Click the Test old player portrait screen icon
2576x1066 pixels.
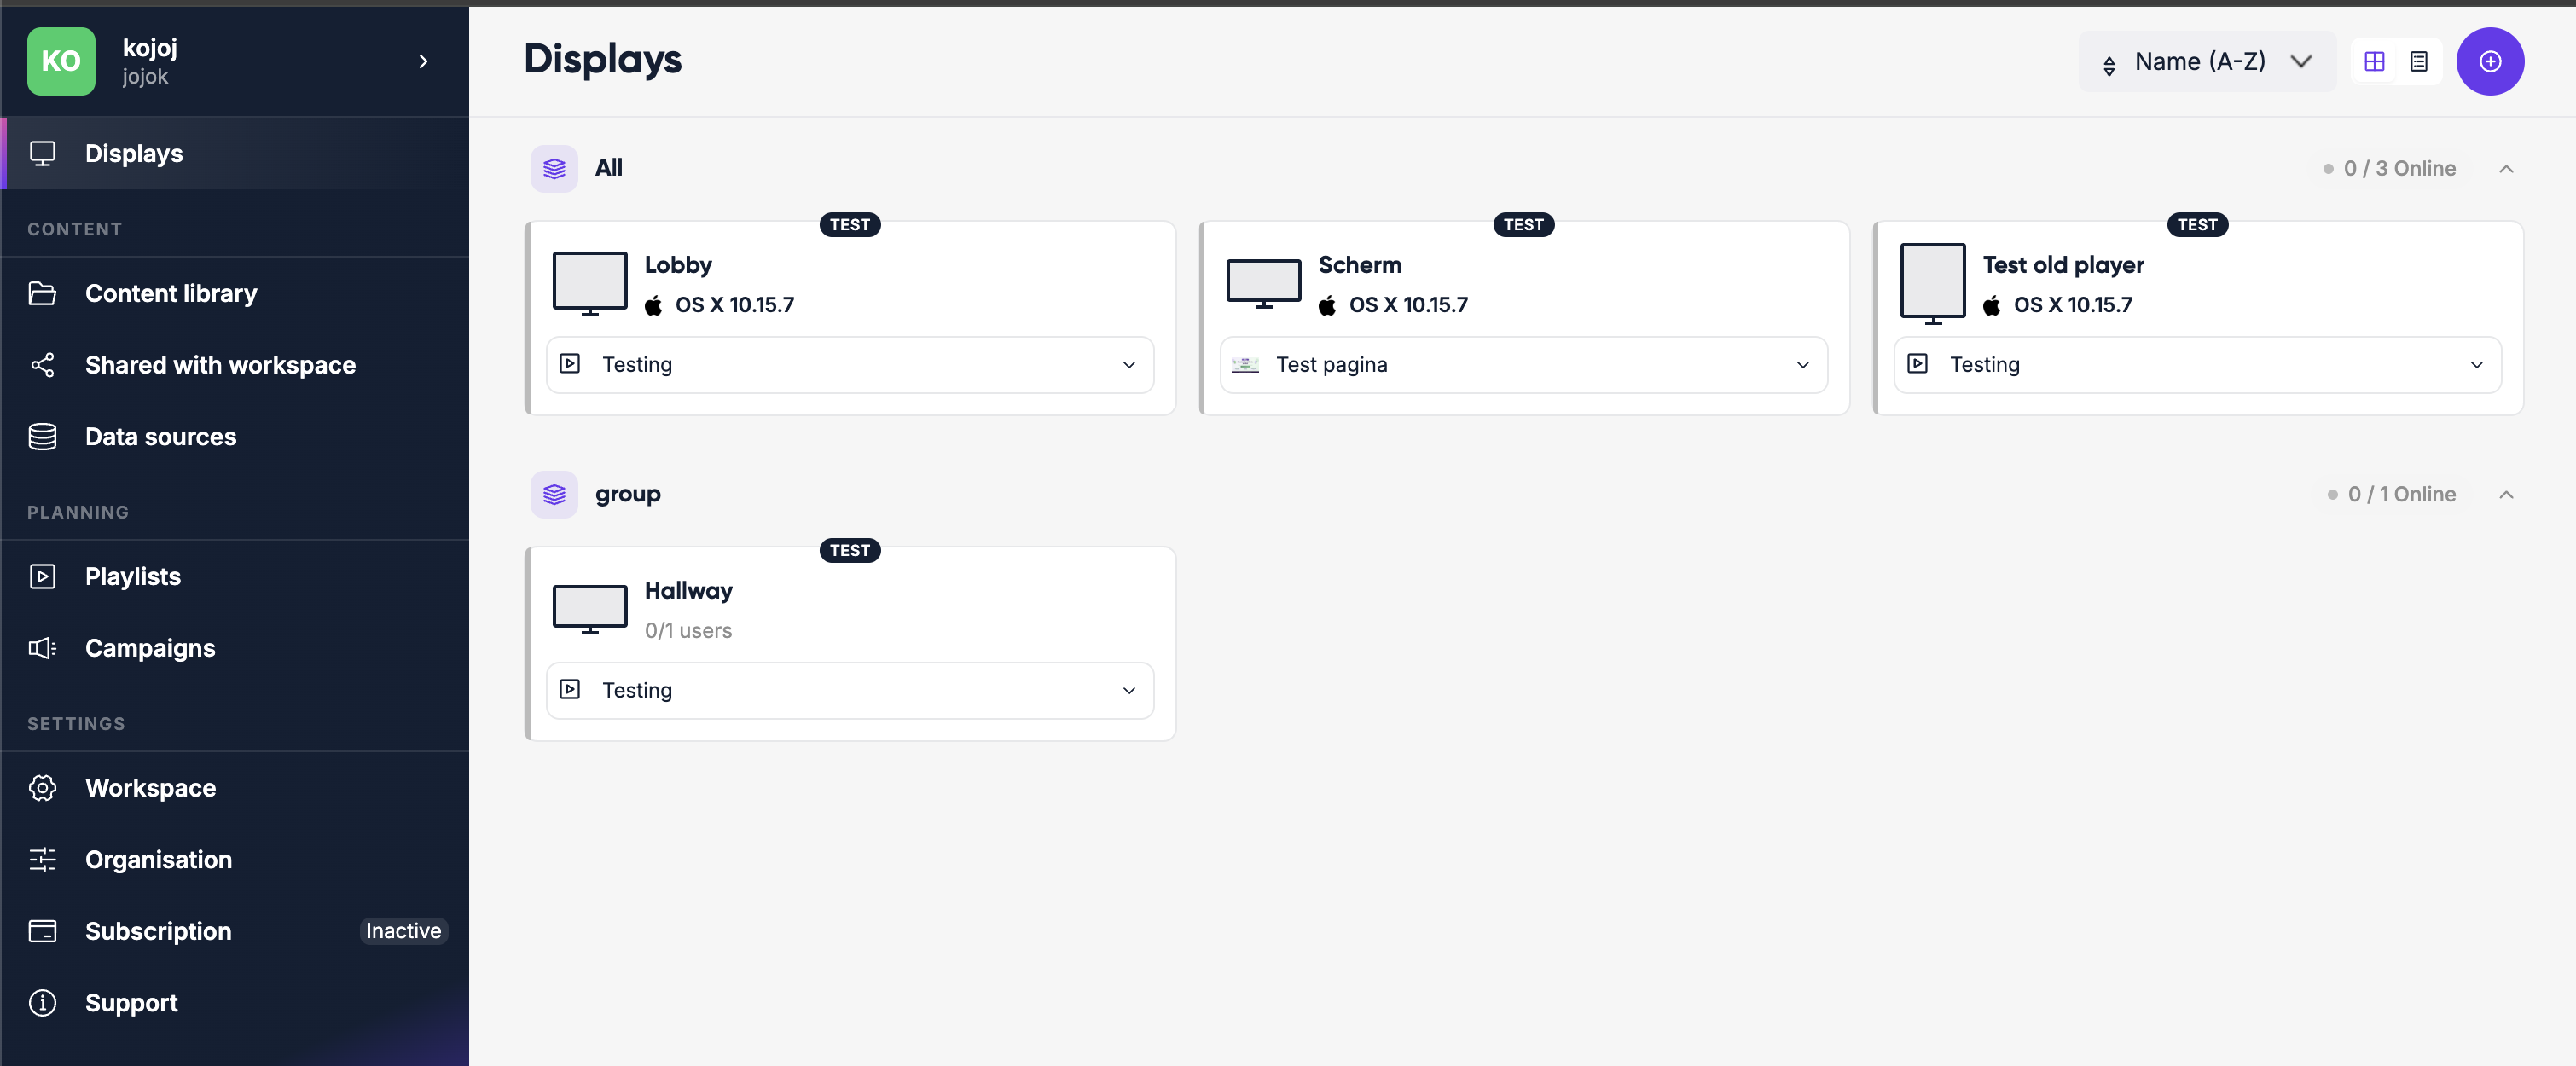(1932, 284)
